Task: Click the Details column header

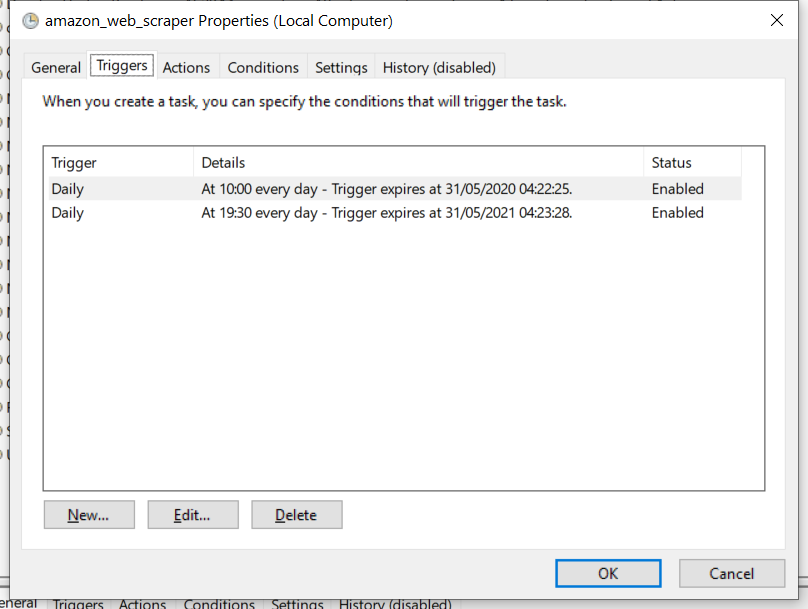Action: [418, 163]
